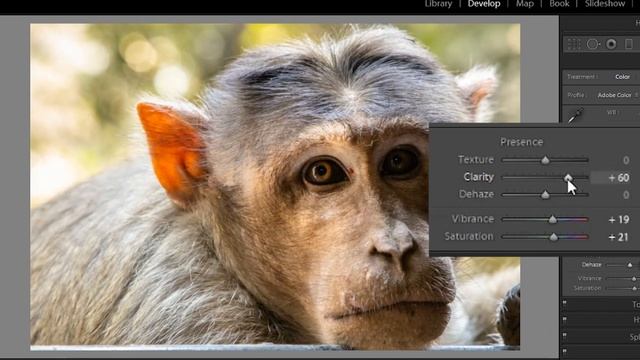Go to the Map module
640x360 pixels.
[x=524, y=4]
